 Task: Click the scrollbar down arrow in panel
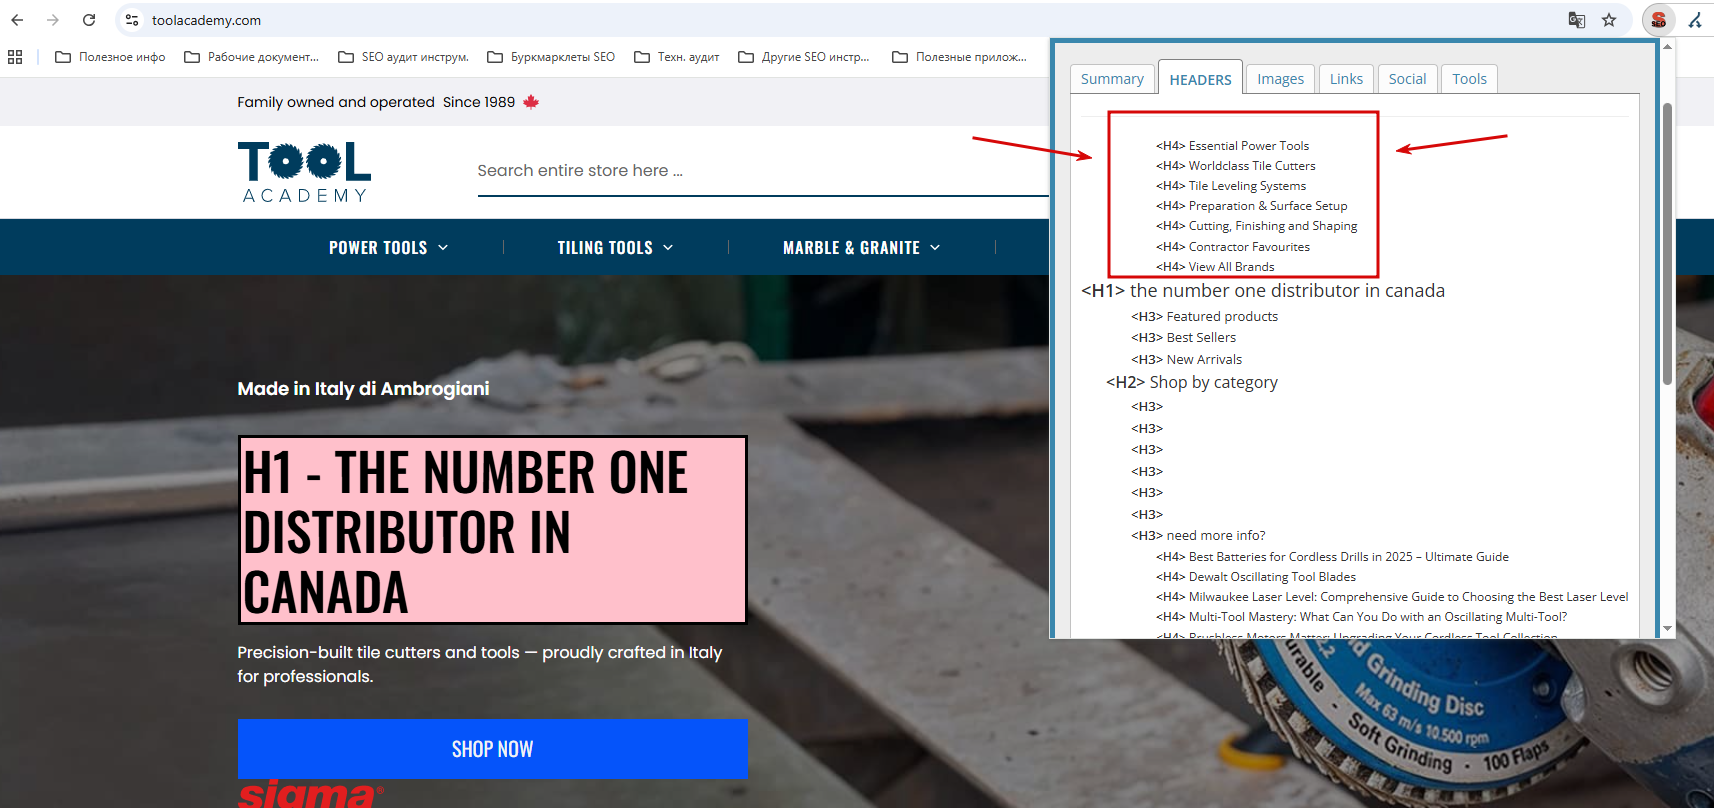1667,629
